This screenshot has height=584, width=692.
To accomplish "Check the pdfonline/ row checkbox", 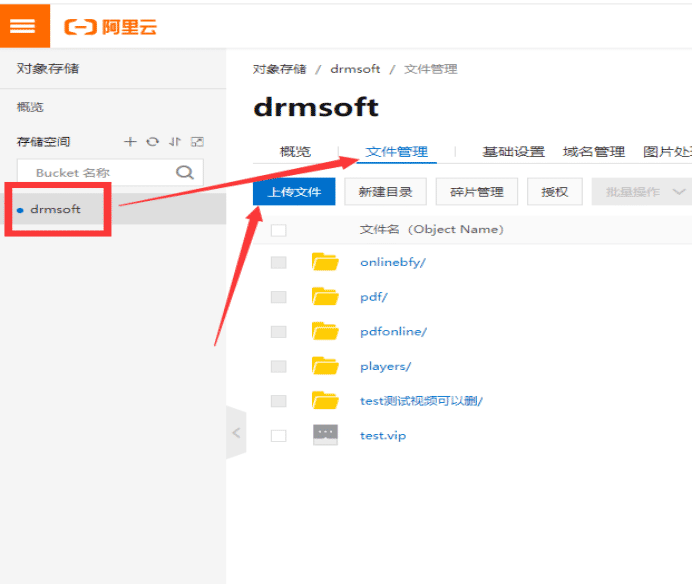I will [278, 332].
